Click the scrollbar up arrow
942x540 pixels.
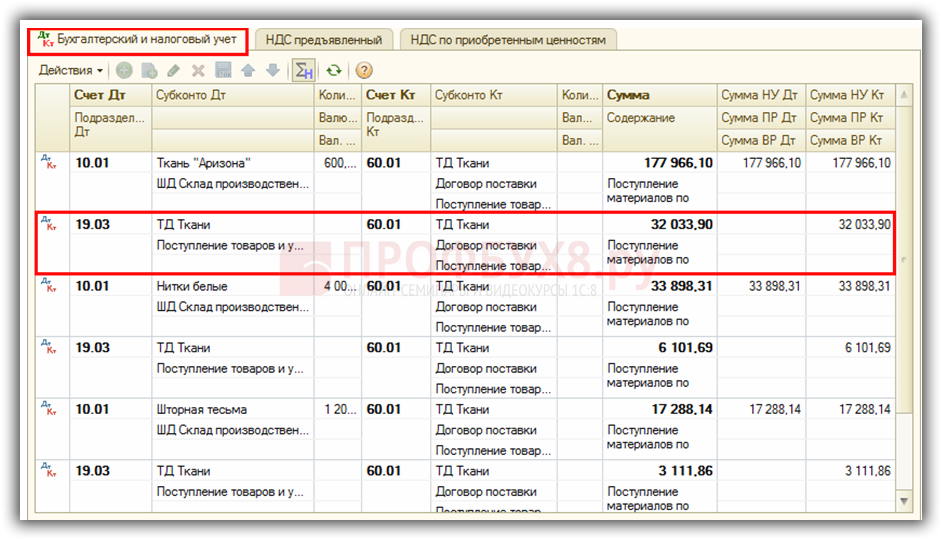[904, 94]
